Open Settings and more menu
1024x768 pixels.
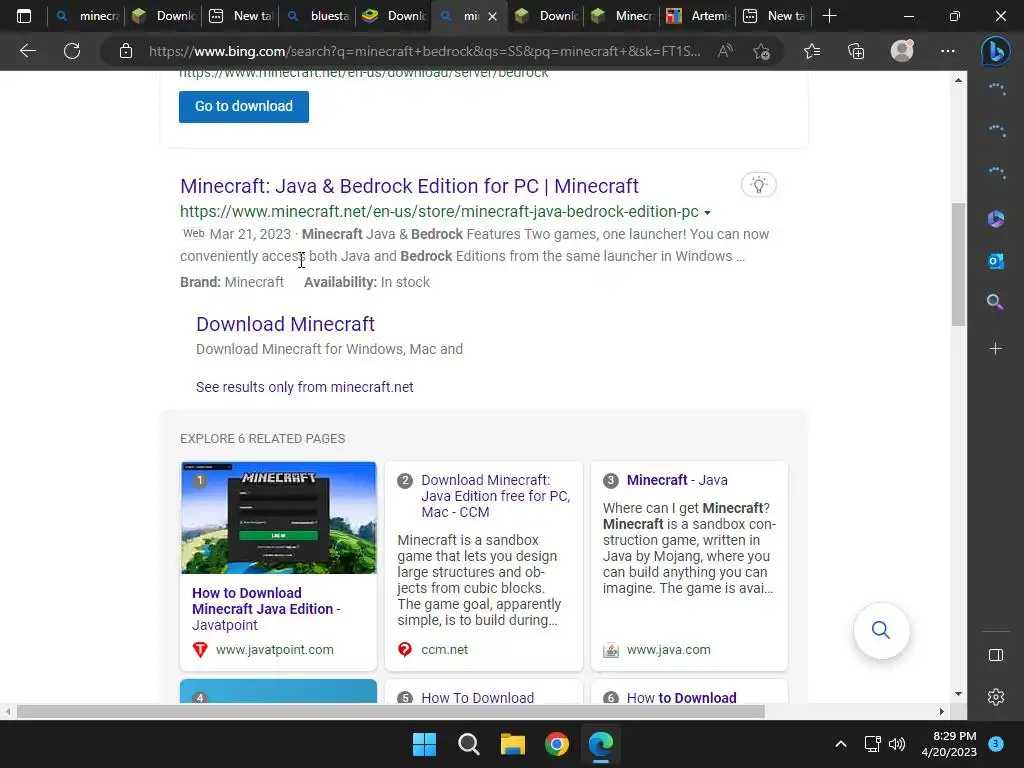click(x=948, y=51)
